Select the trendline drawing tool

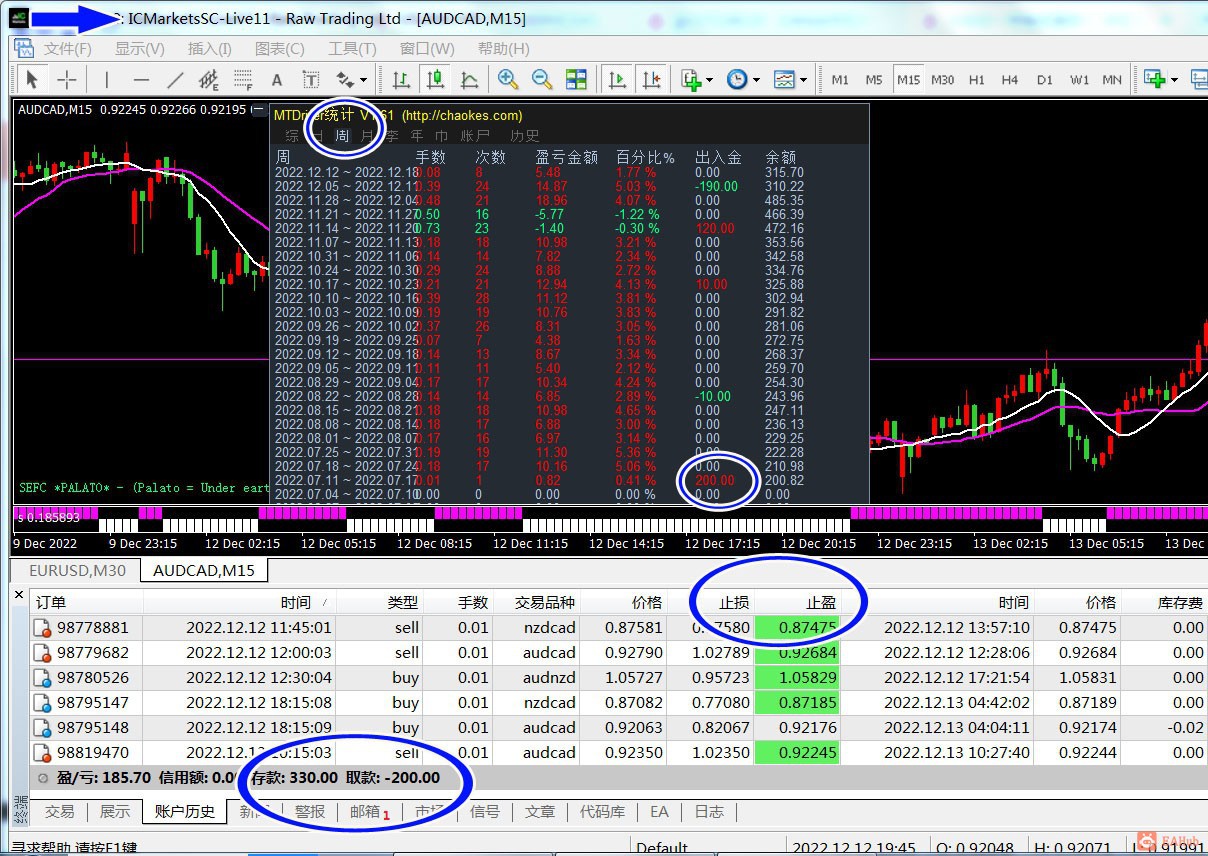coord(175,79)
